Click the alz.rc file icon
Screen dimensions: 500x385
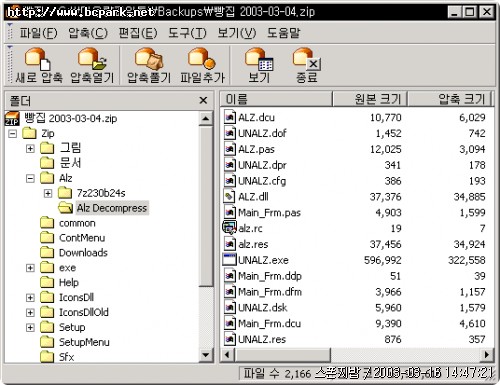[230, 228]
